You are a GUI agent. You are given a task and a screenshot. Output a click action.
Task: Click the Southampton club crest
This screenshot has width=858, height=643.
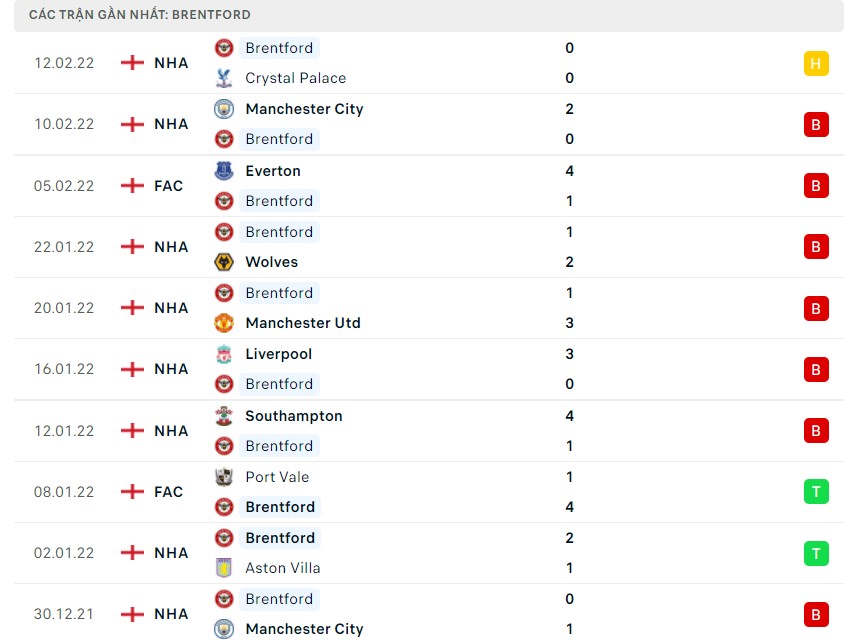click(224, 416)
